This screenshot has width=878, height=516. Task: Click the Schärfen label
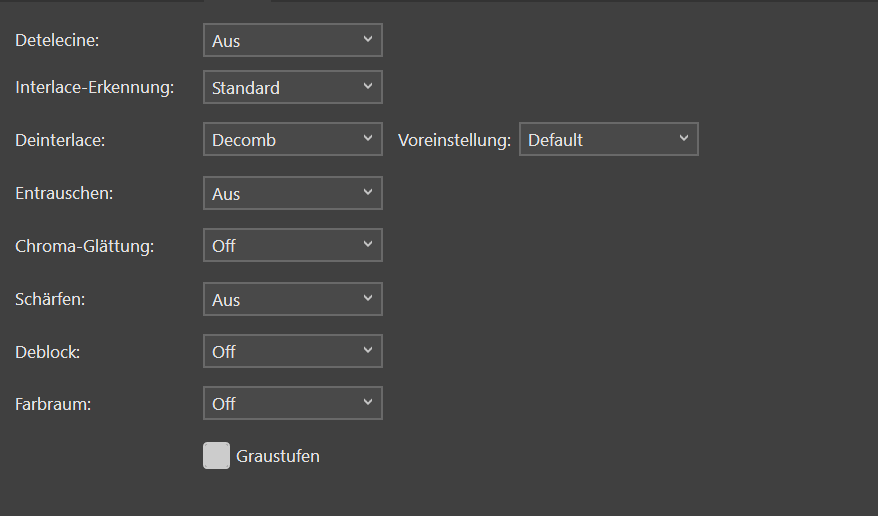pos(50,300)
